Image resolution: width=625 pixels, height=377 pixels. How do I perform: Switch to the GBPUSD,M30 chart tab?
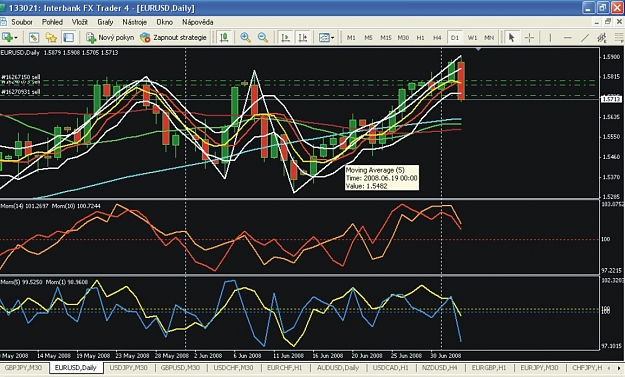coord(180,368)
